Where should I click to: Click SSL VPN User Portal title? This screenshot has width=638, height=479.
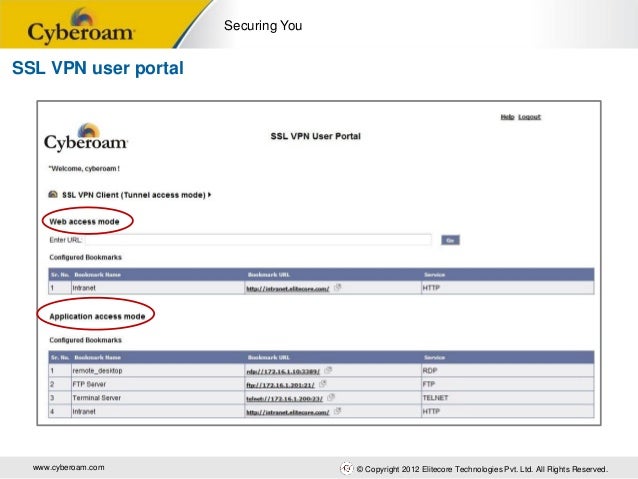(315, 136)
